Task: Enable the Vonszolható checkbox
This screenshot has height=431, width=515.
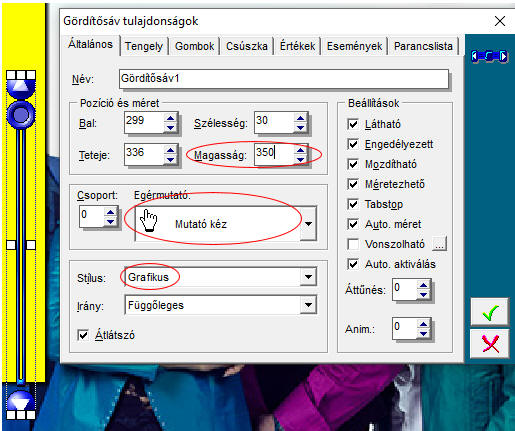Action: 353,244
